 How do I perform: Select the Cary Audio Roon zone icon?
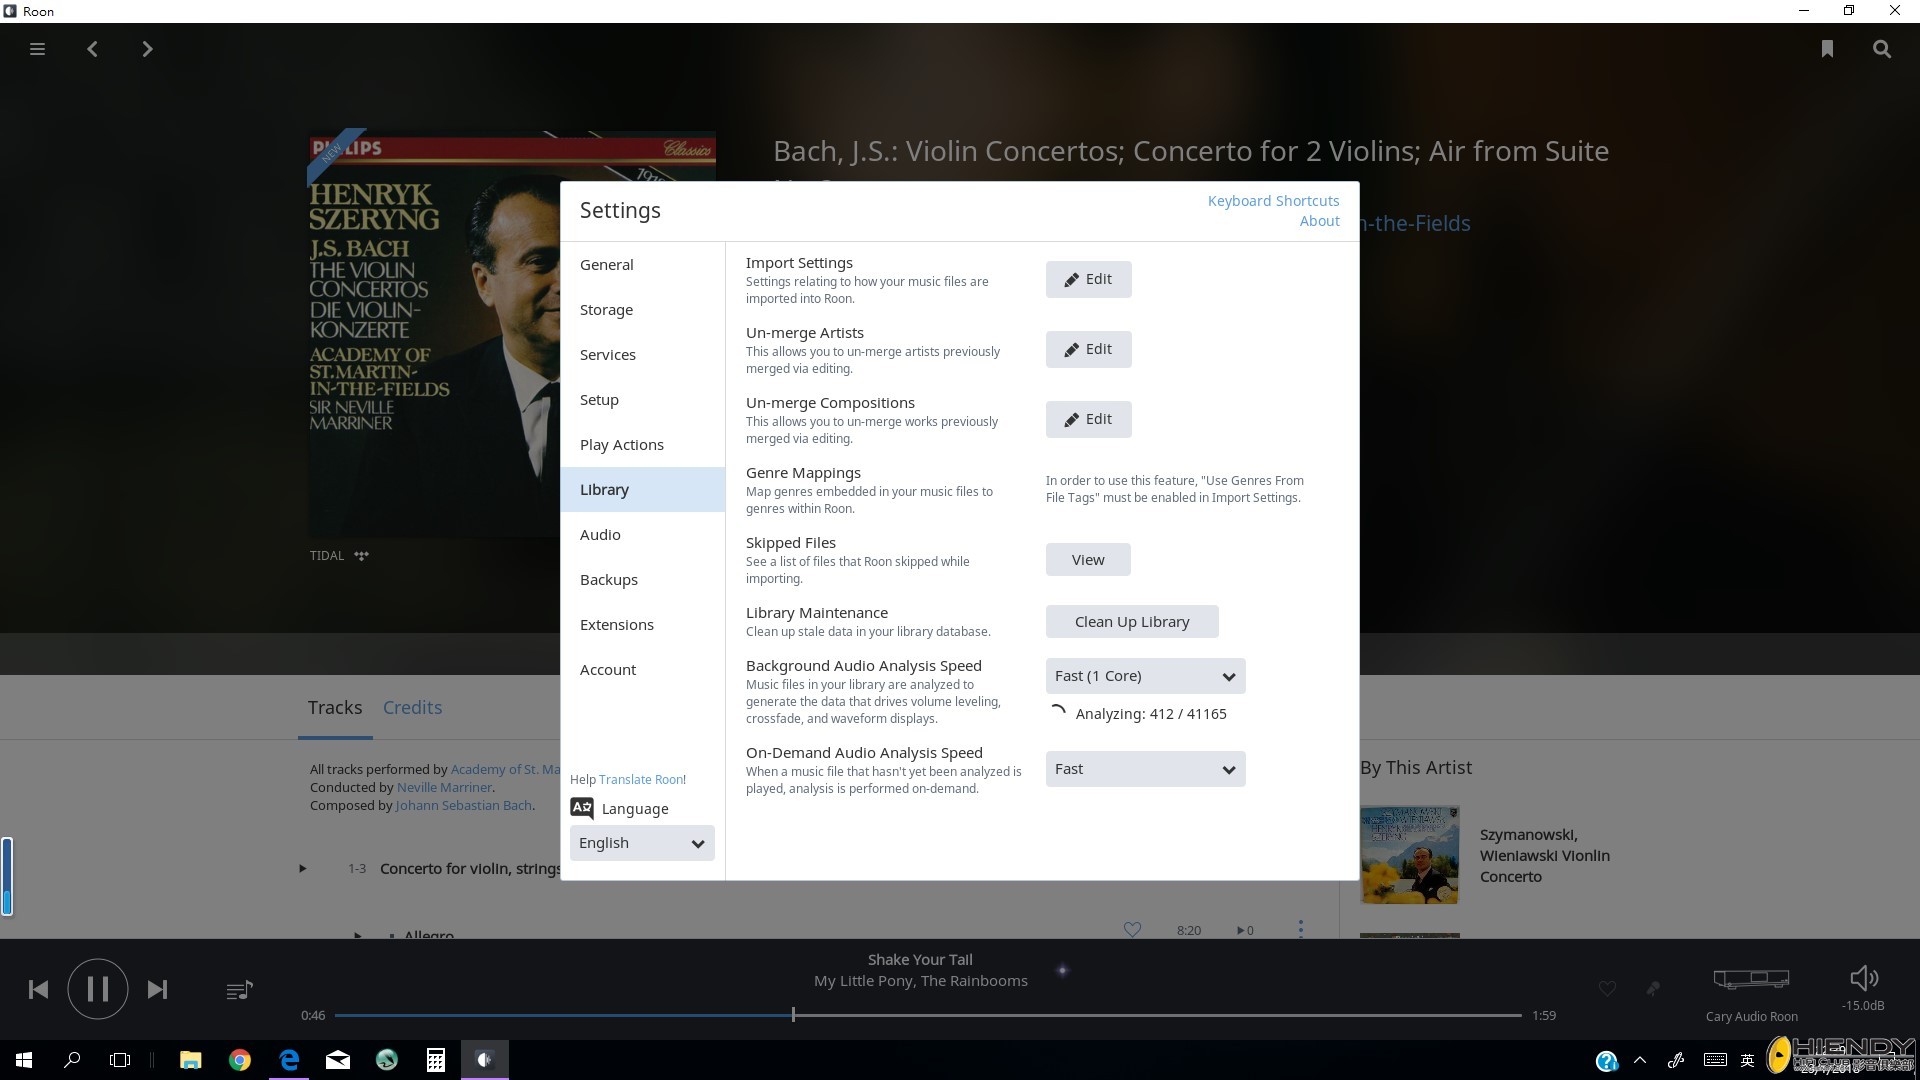[1751, 979]
